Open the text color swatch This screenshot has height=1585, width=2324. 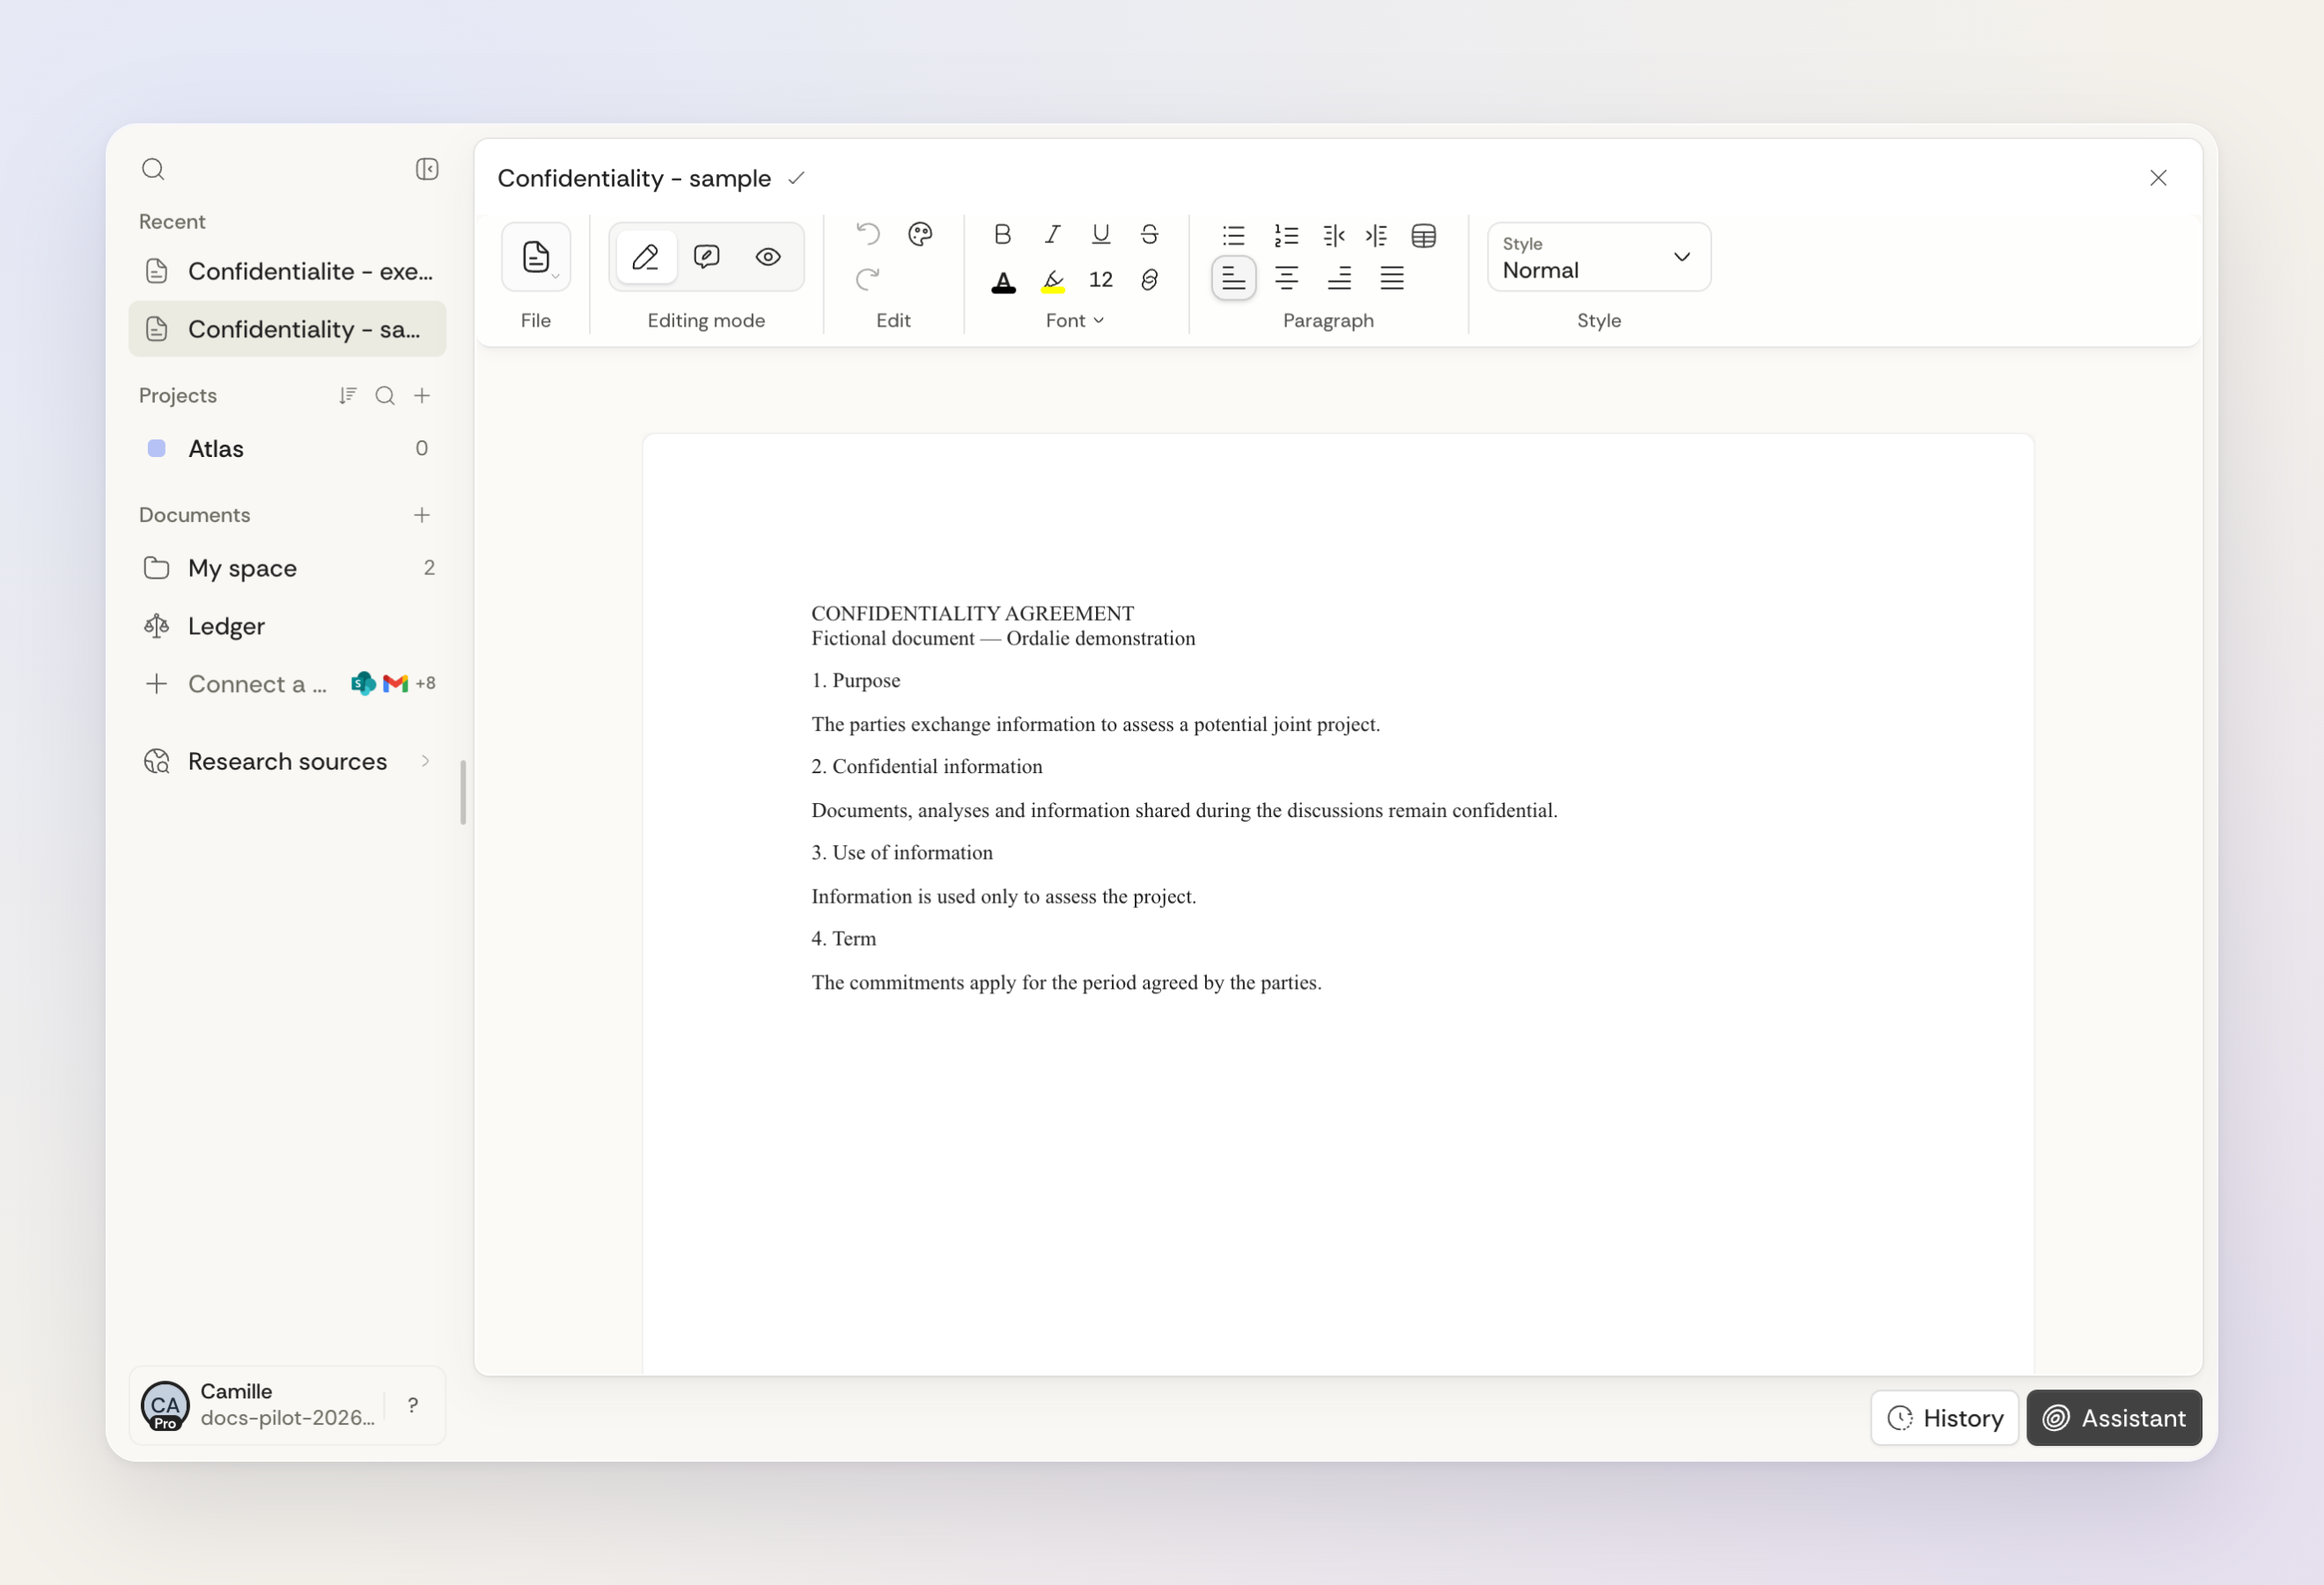[1003, 281]
